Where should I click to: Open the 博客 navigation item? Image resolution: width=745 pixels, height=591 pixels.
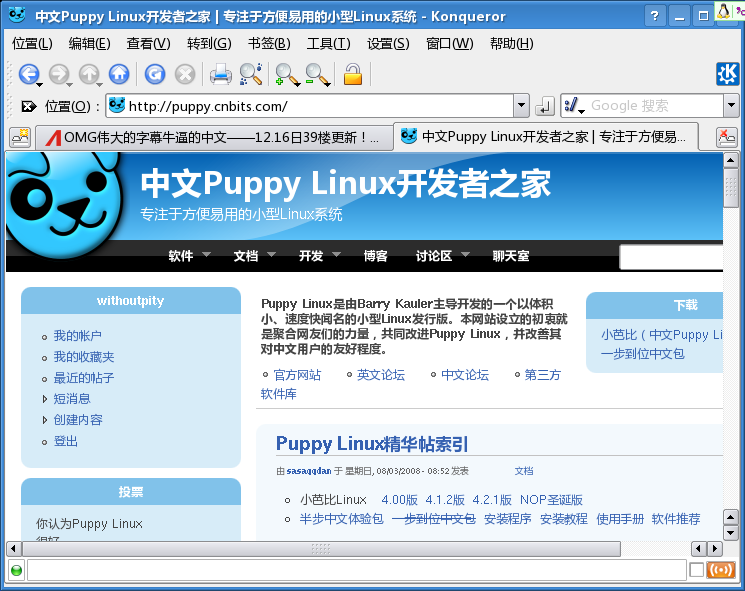pyautogui.click(x=375, y=256)
